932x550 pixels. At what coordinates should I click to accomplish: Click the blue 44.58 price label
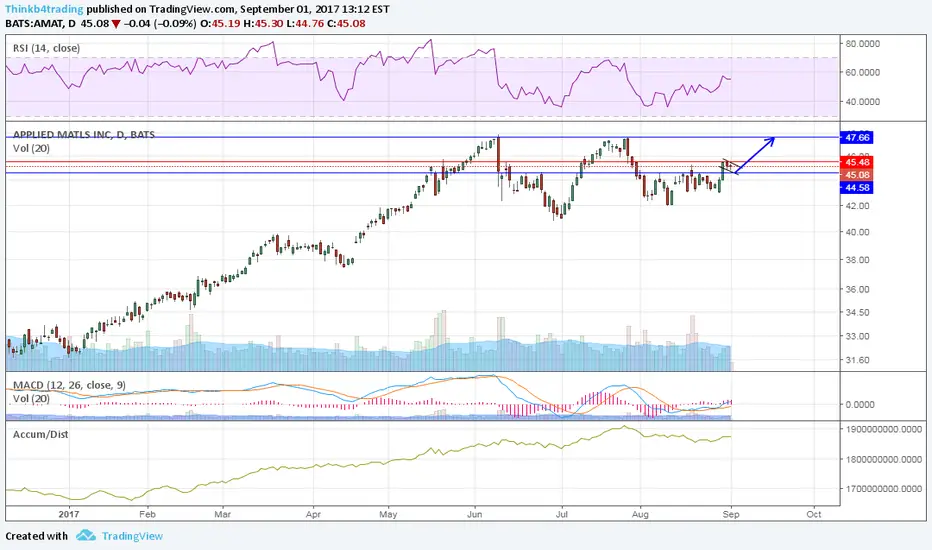pyautogui.click(x=857, y=187)
